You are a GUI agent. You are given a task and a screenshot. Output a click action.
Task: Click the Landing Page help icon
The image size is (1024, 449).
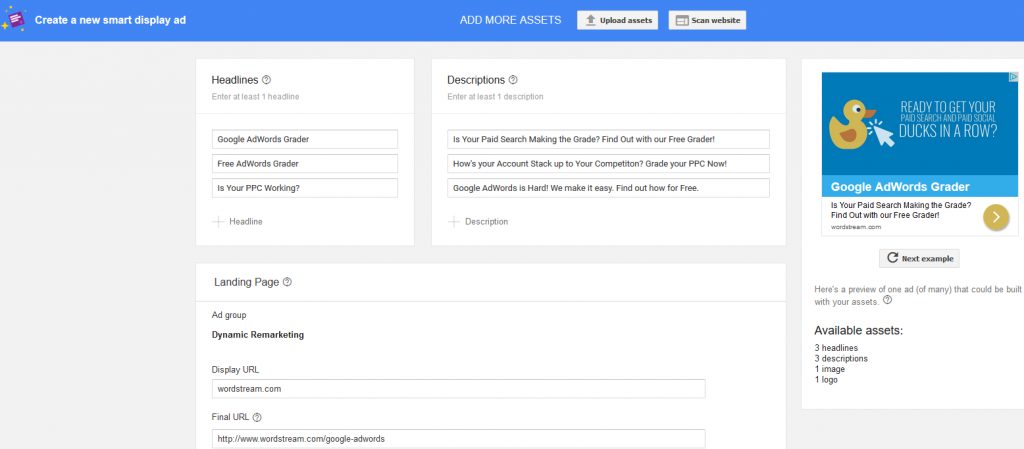[x=287, y=283]
